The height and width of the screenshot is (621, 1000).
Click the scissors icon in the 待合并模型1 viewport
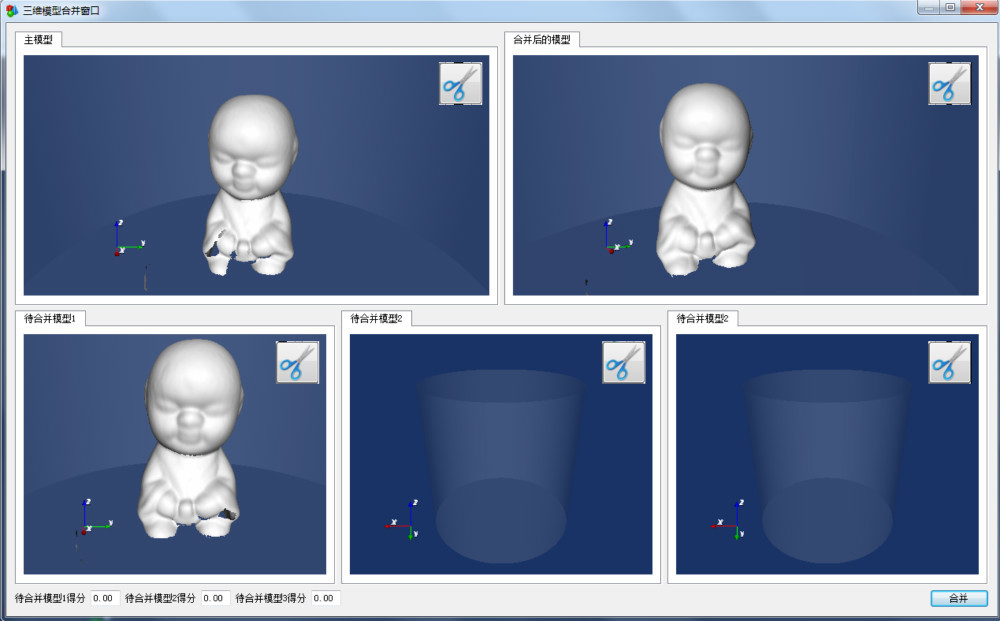297,362
